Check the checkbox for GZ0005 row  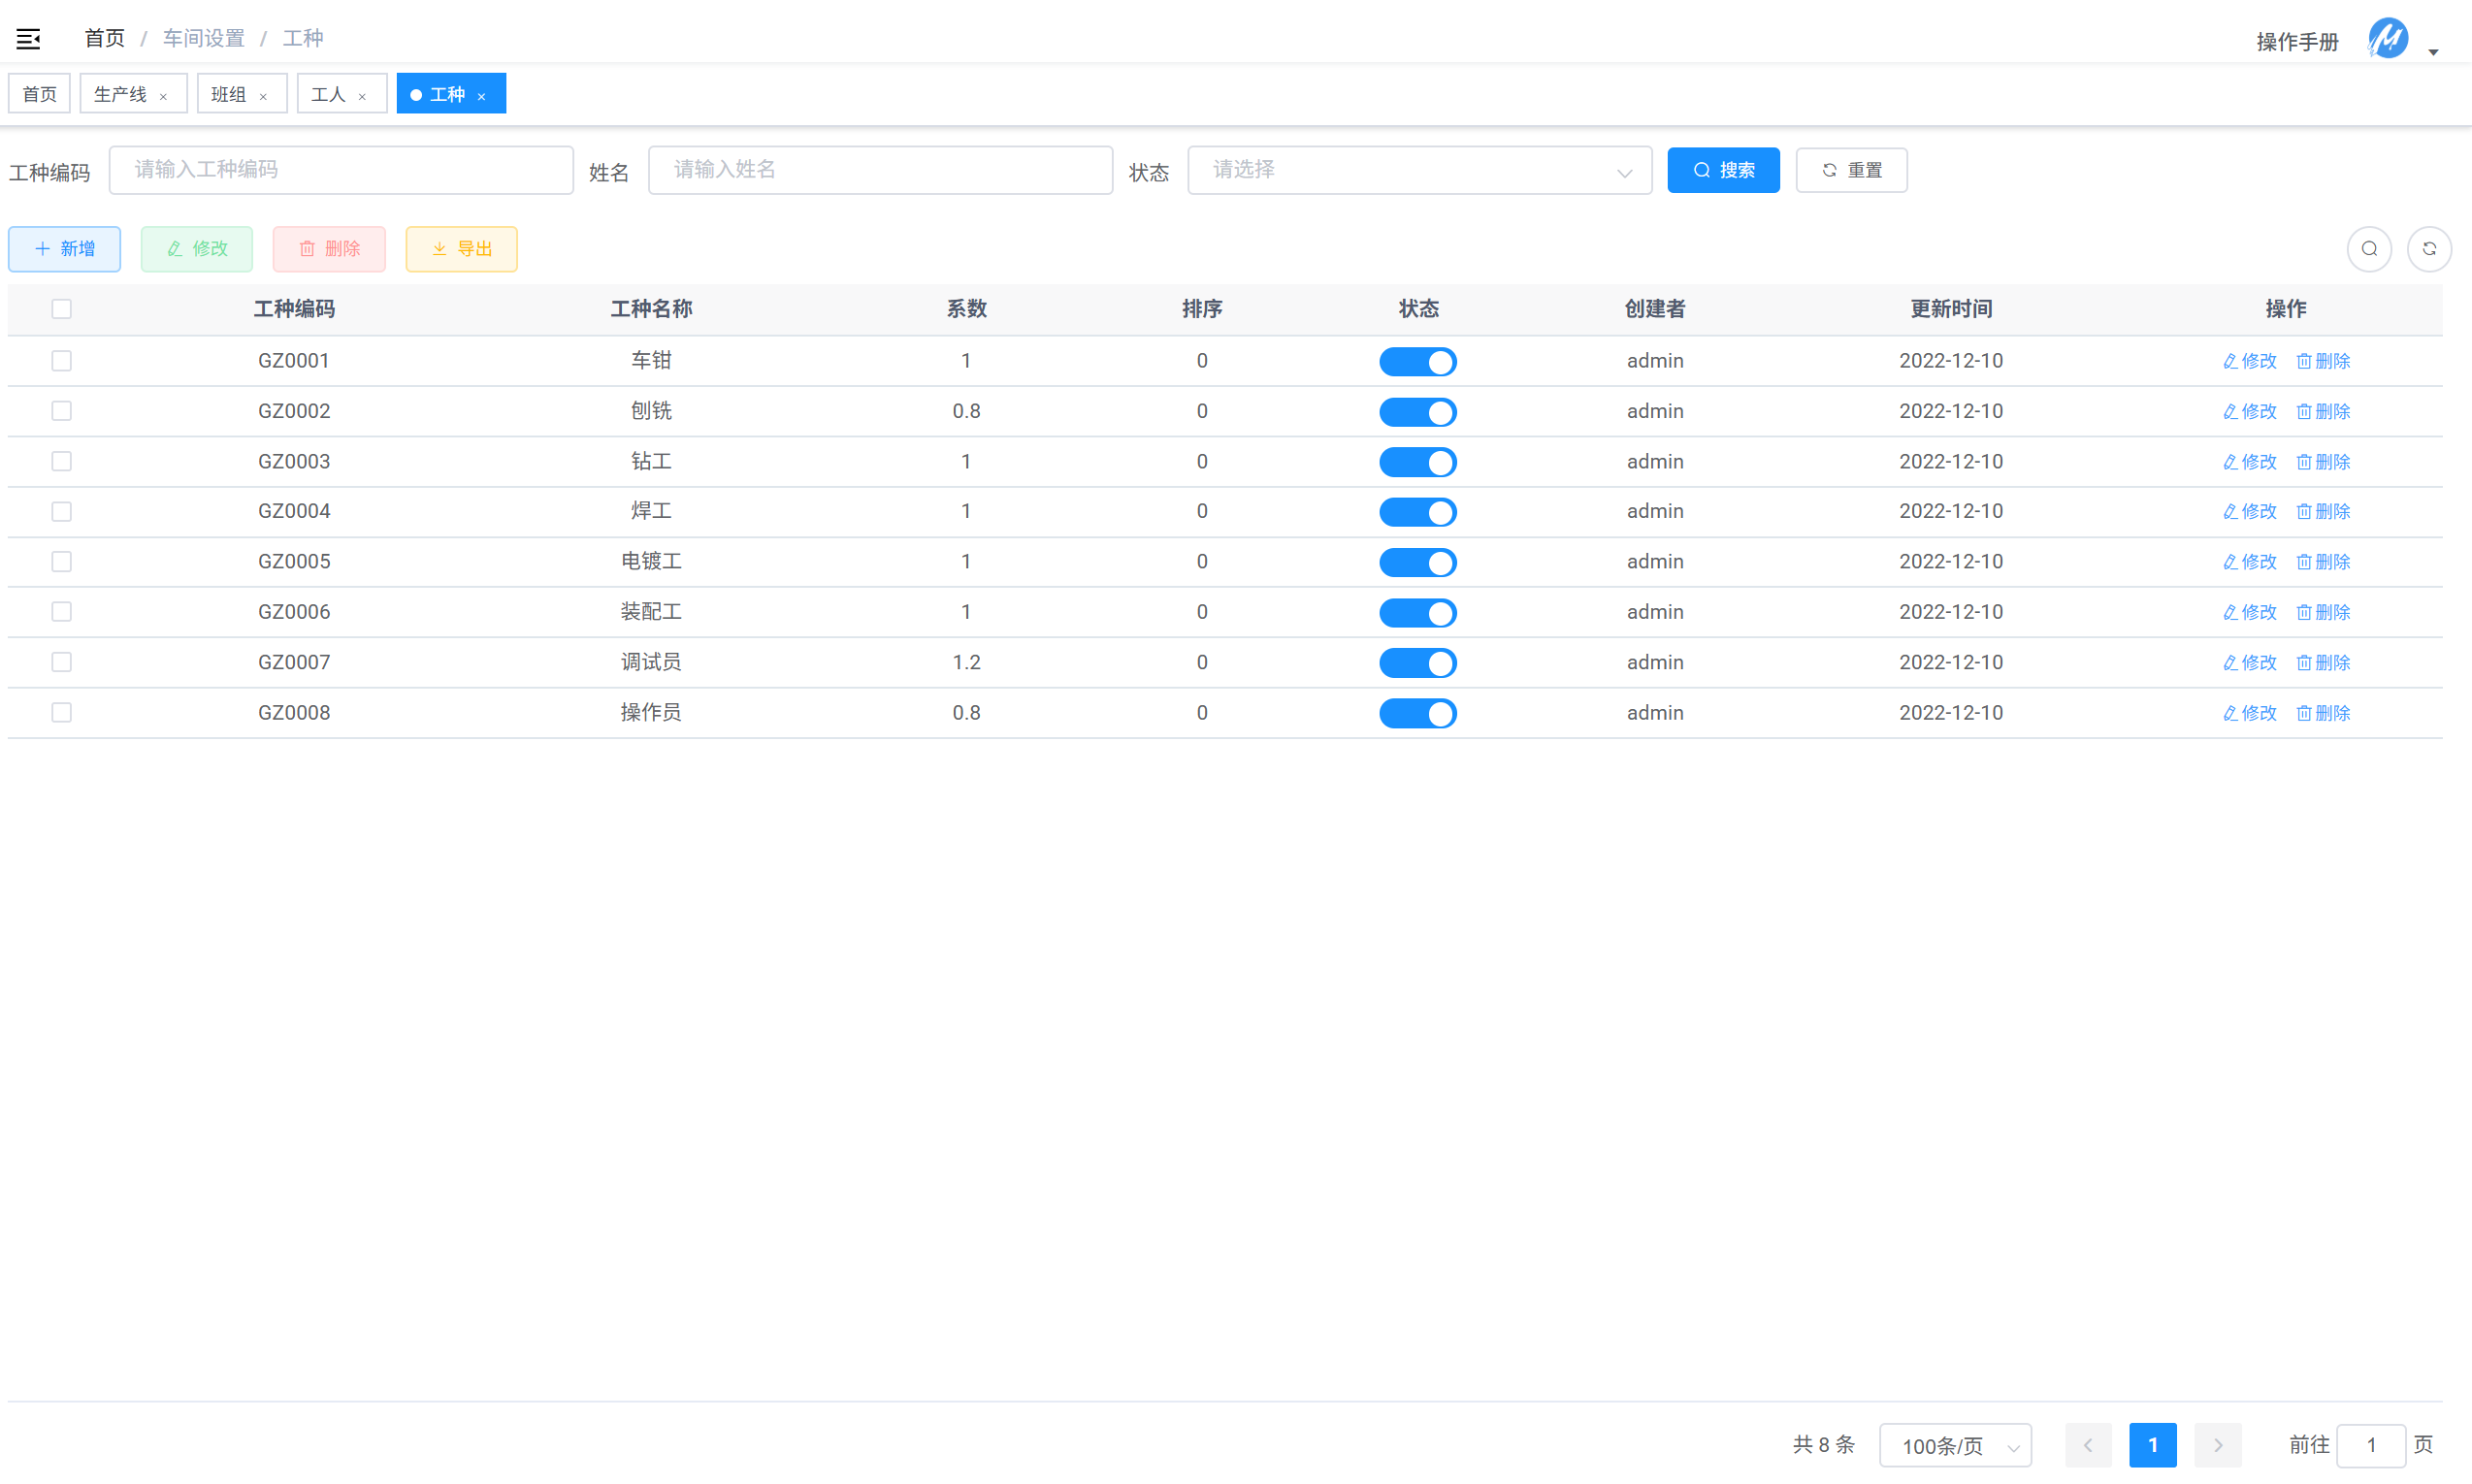click(62, 561)
